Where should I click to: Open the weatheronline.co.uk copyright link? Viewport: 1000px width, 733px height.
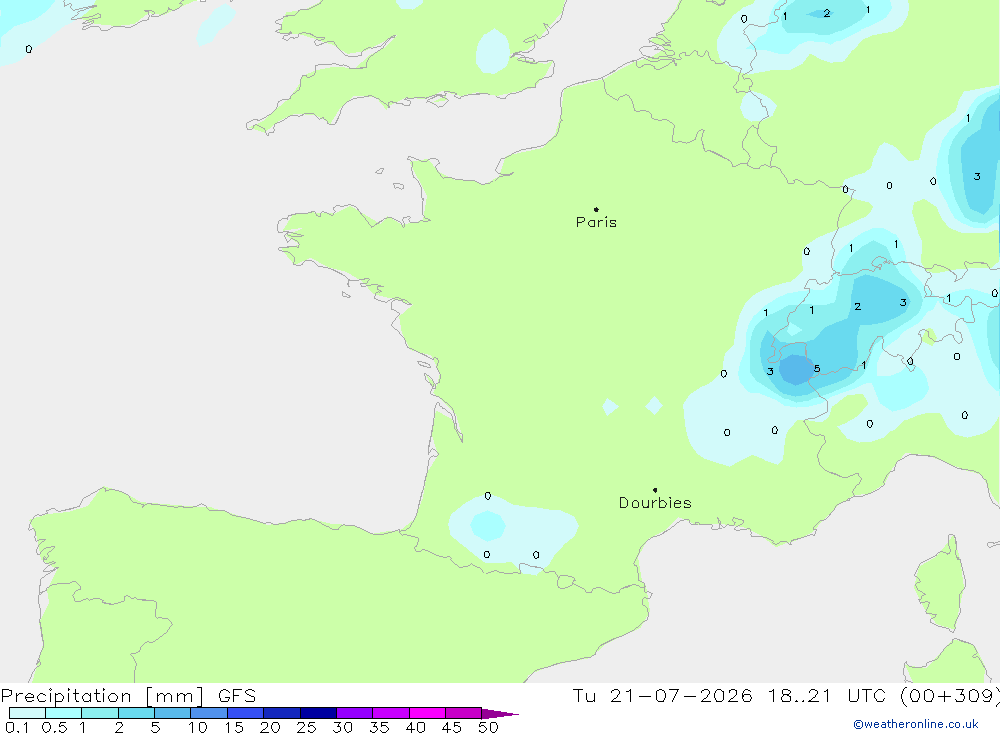pyautogui.click(x=916, y=724)
